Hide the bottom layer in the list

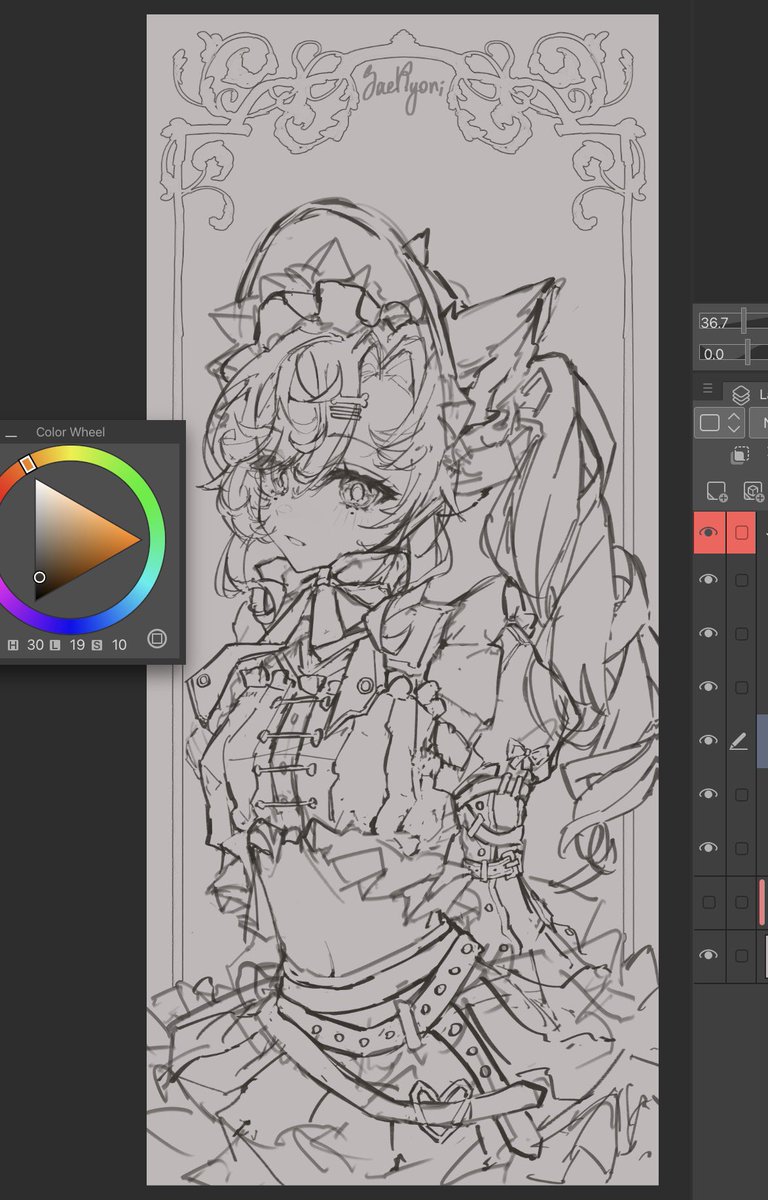coord(709,956)
